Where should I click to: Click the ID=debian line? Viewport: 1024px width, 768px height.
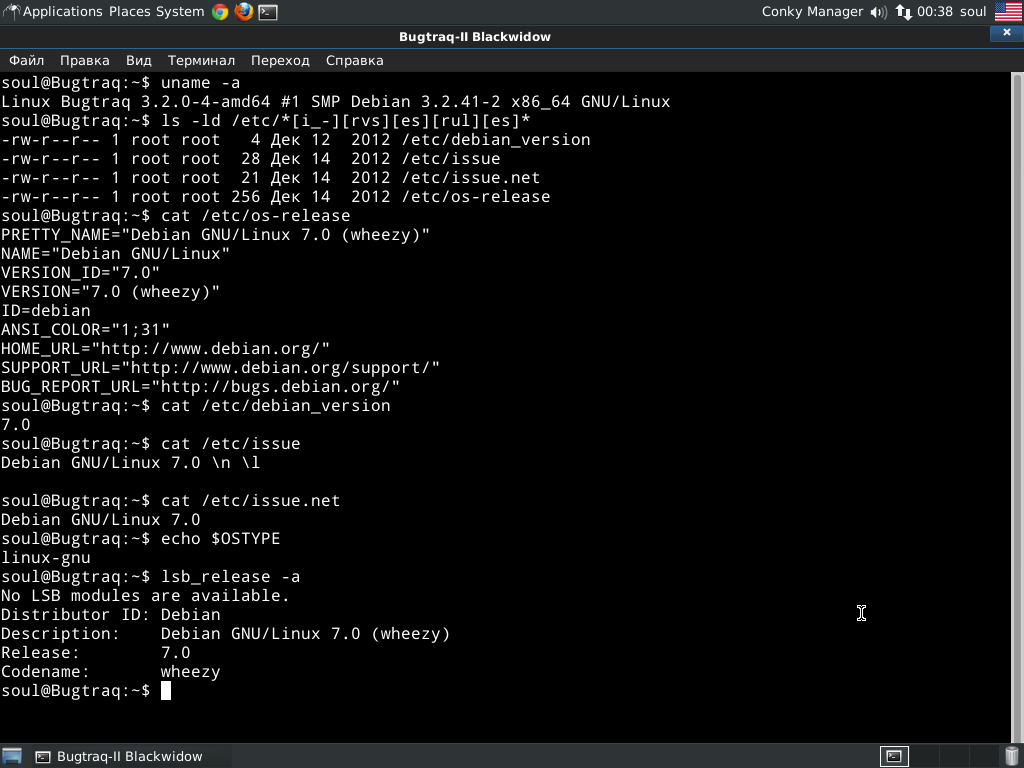(46, 311)
